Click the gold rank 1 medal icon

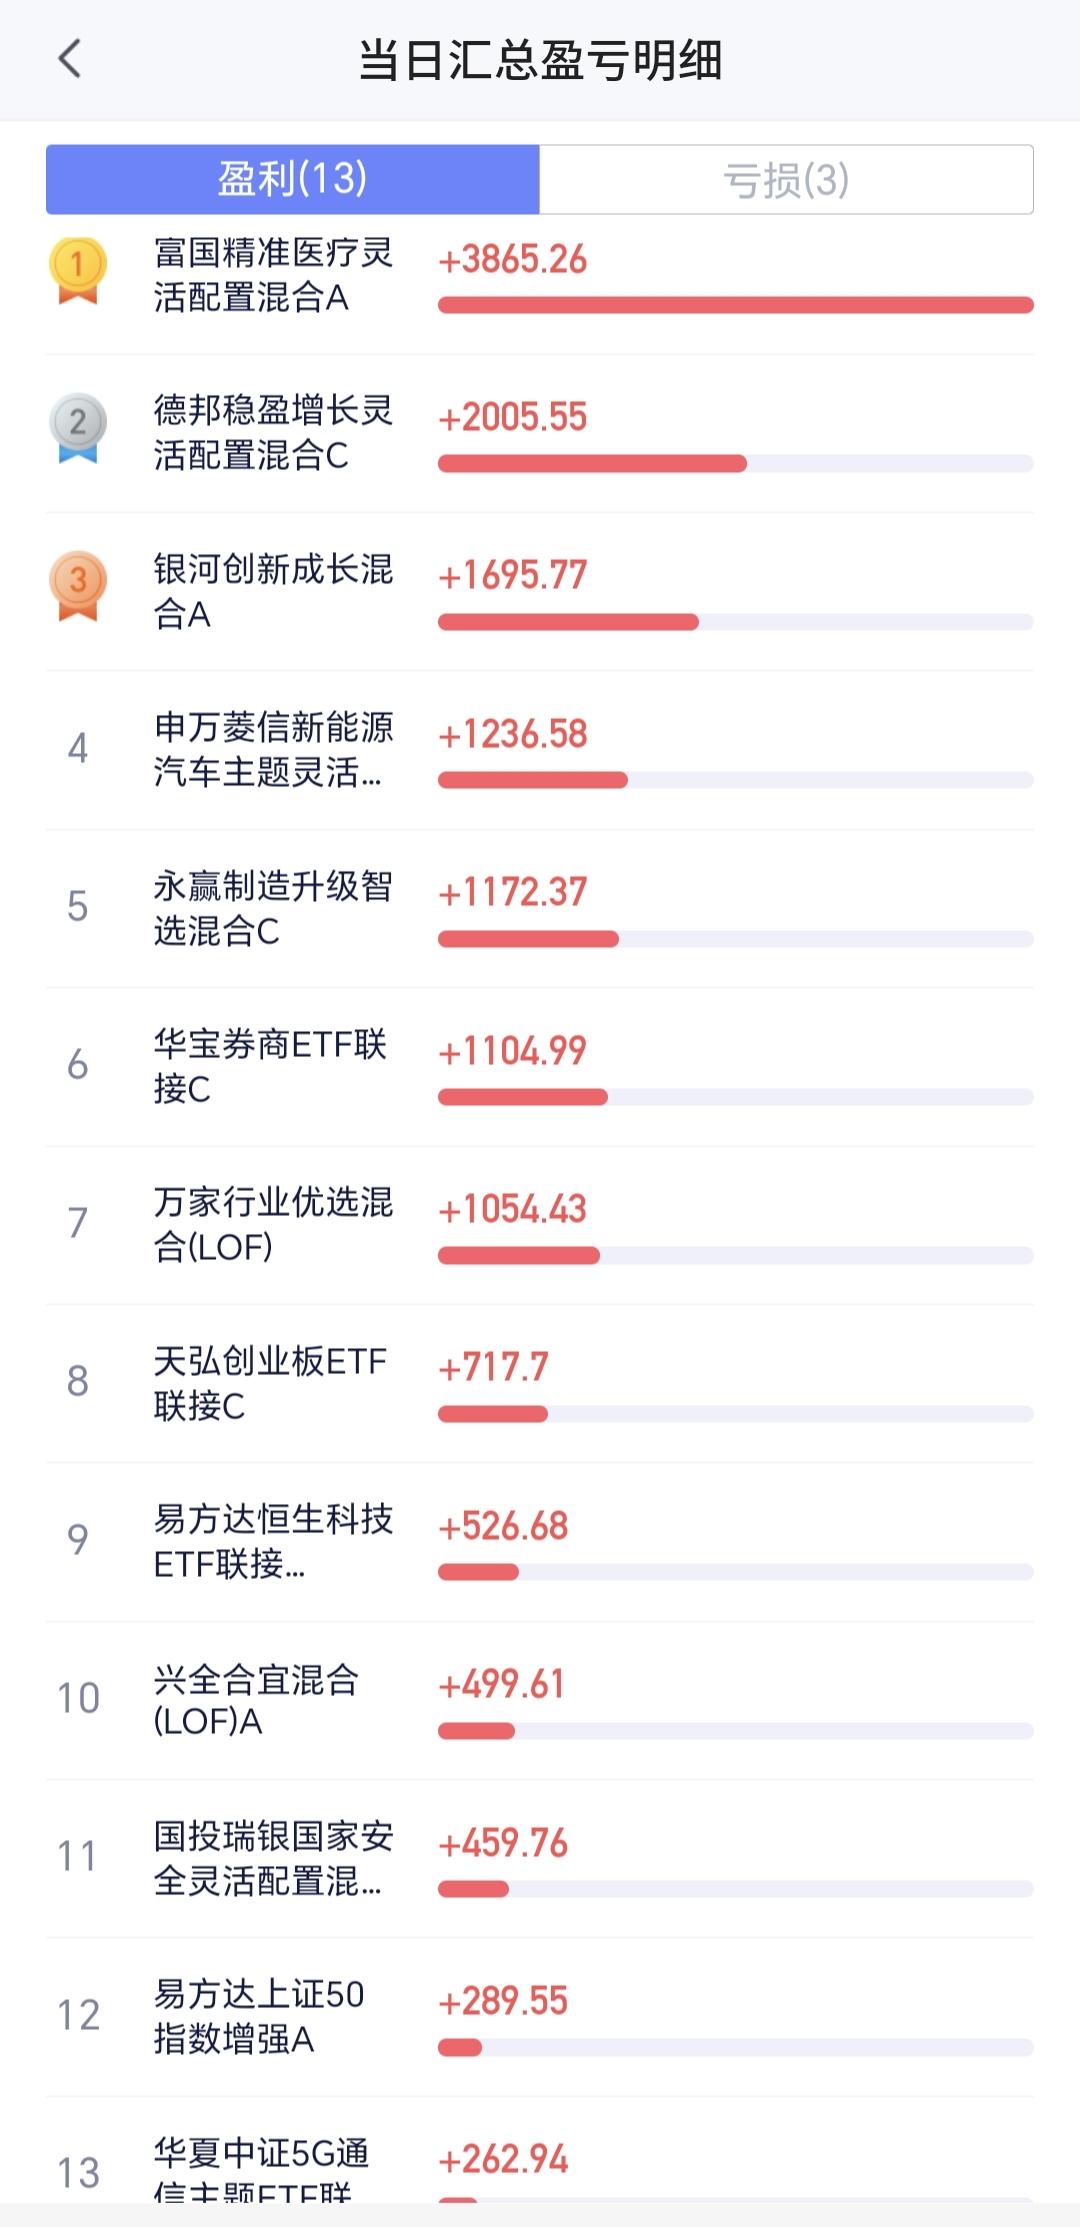coord(77,269)
